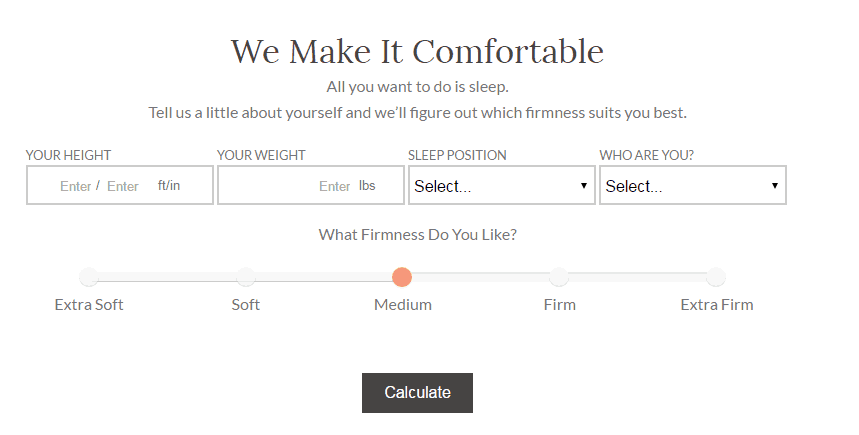The width and height of the screenshot is (859, 435).
Task: Click the Who Are You dropdown arrow
Action: [775, 186]
